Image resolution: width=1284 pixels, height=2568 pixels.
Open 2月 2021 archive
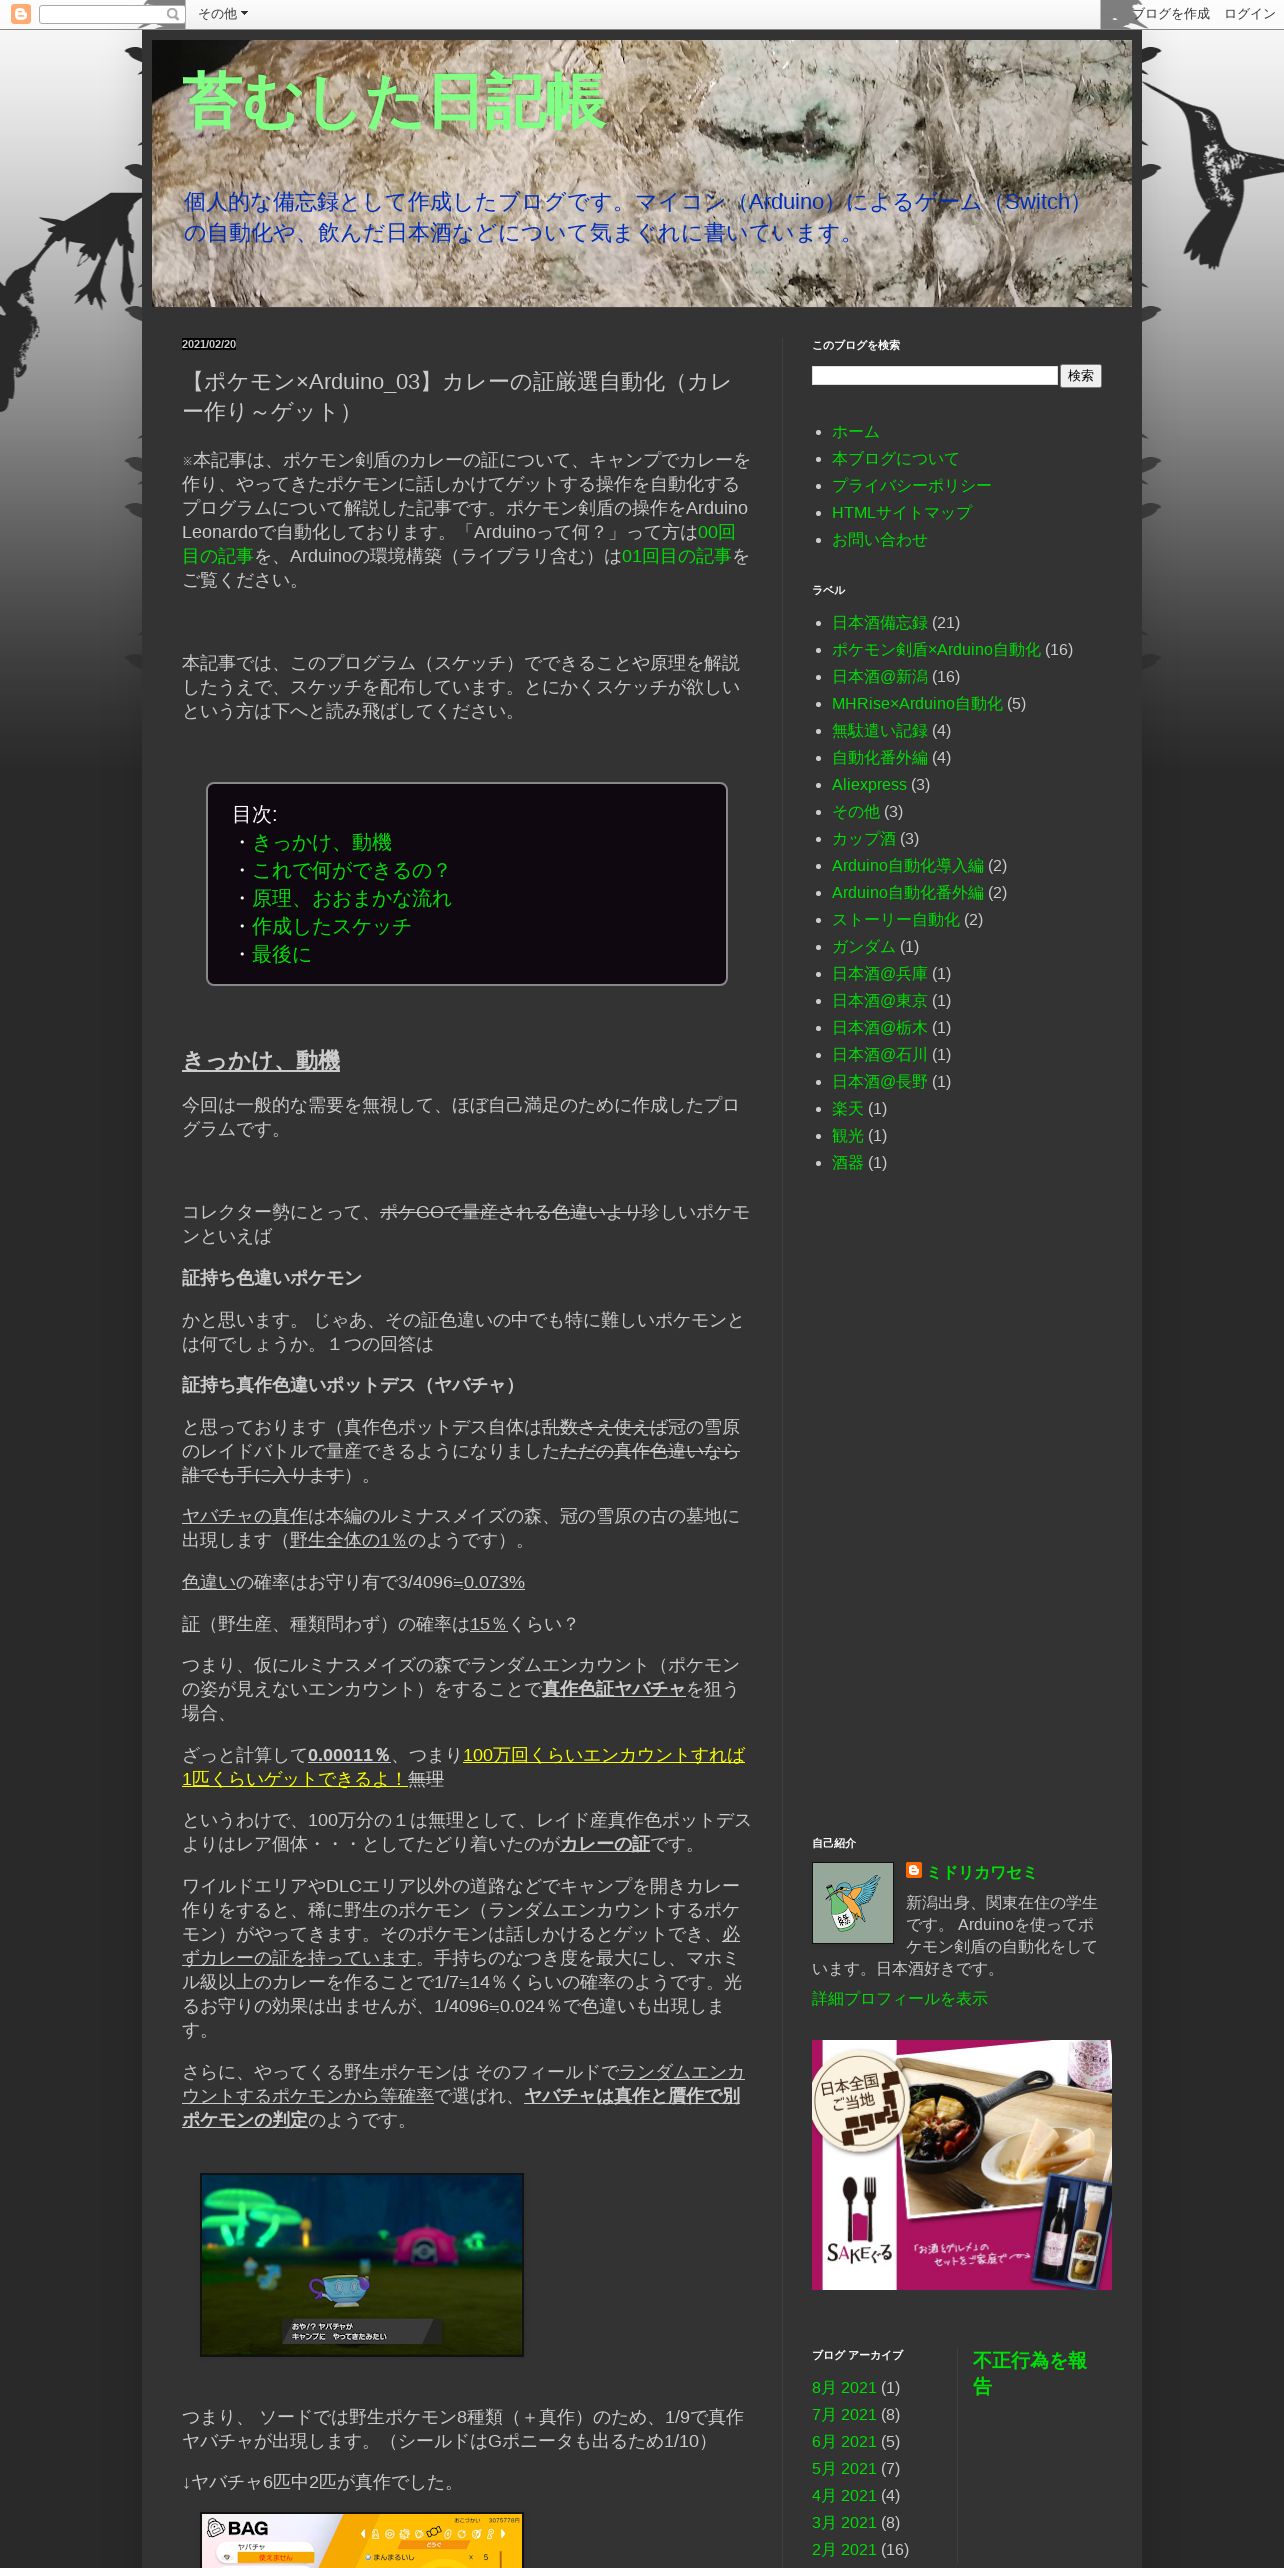coord(844,2550)
